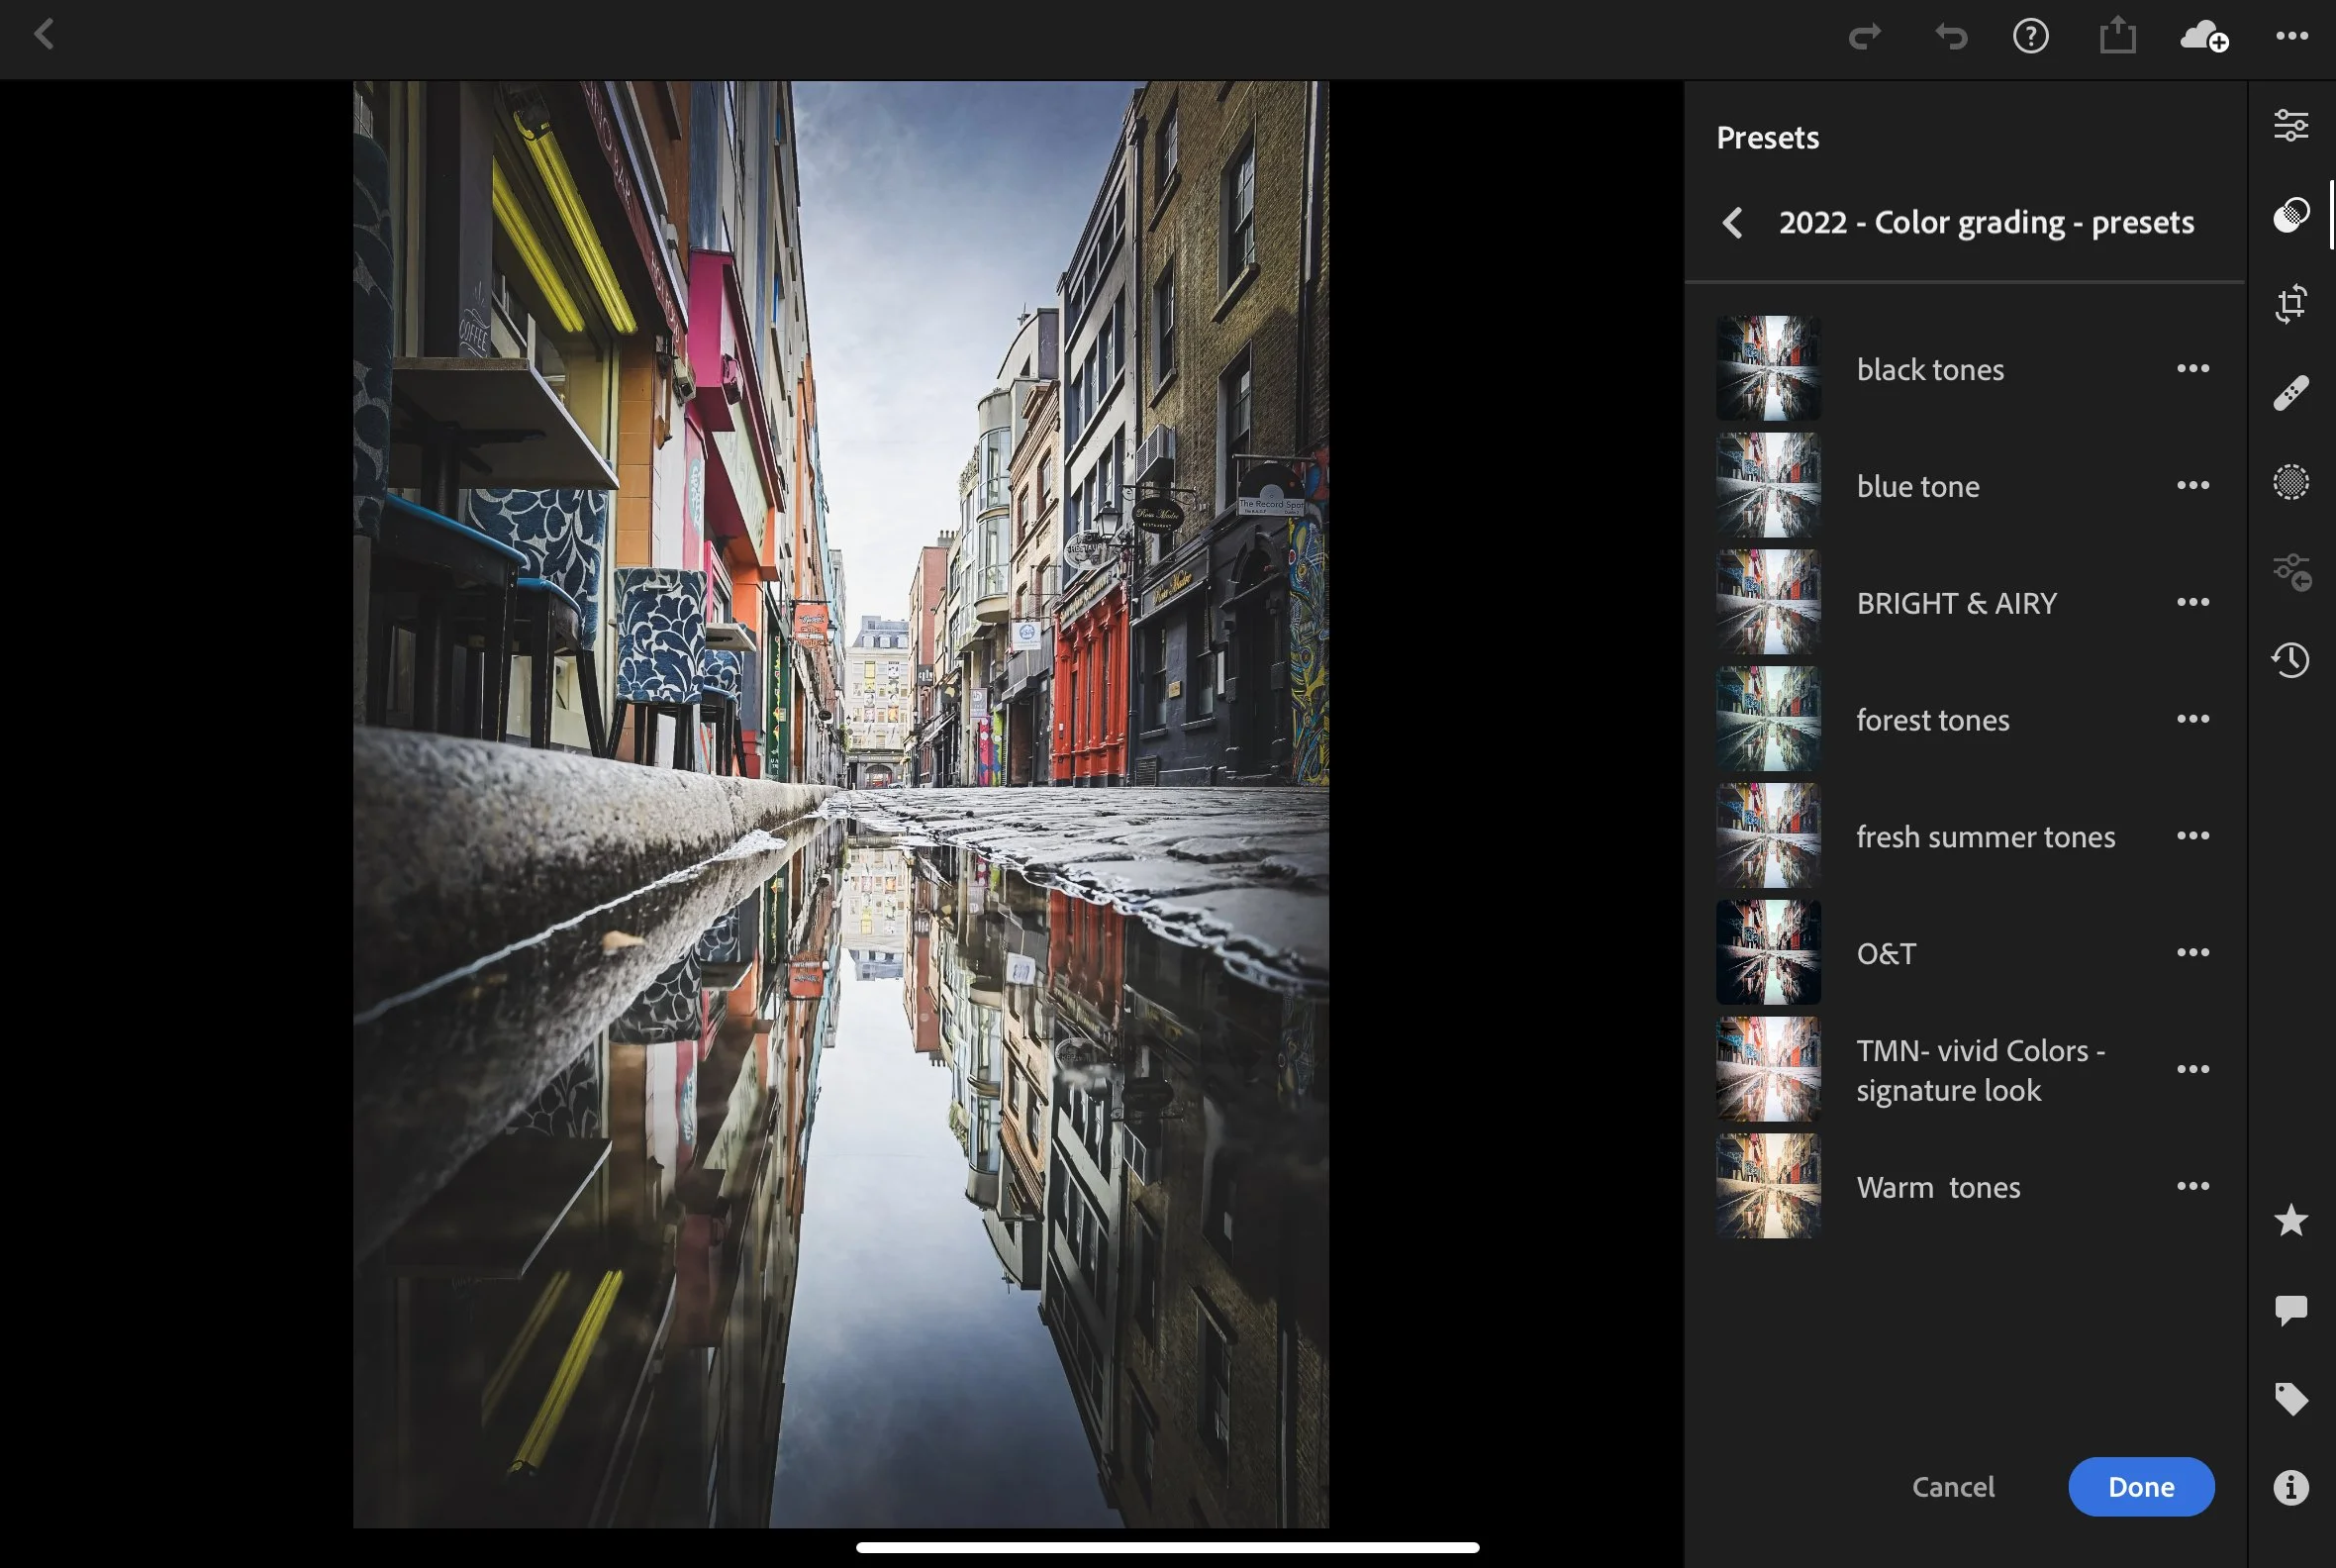The height and width of the screenshot is (1568, 2336).
Task: Open options for Warm tones preset
Action: tap(2192, 1186)
